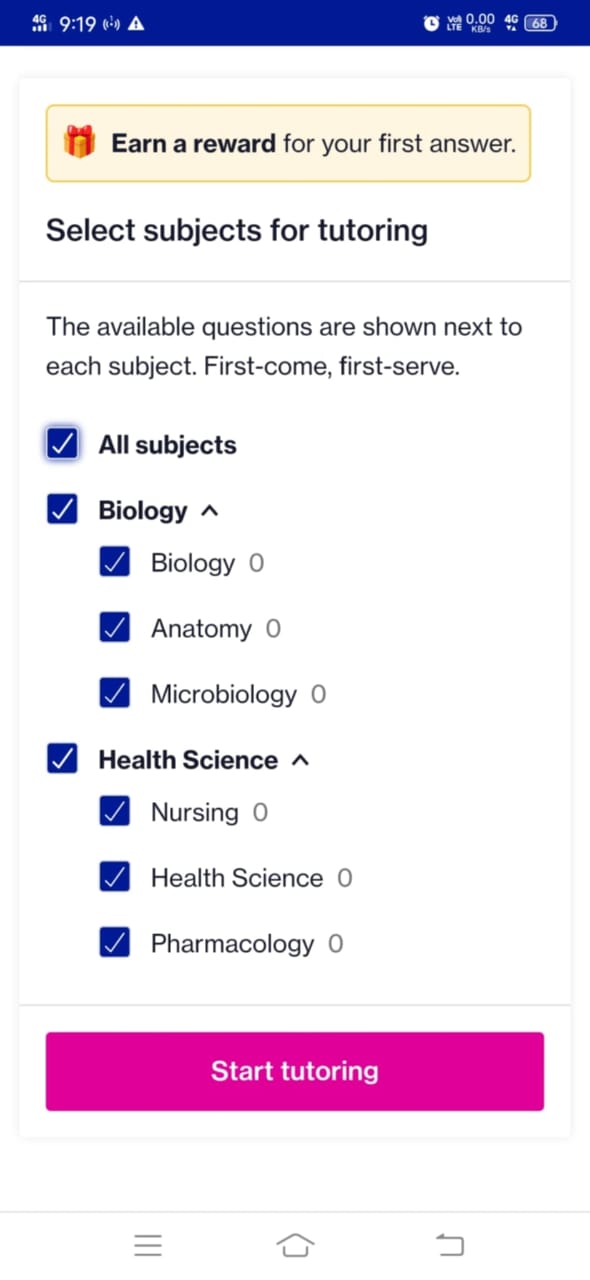Tap the hotspot signal status icon

[x=111, y=22]
